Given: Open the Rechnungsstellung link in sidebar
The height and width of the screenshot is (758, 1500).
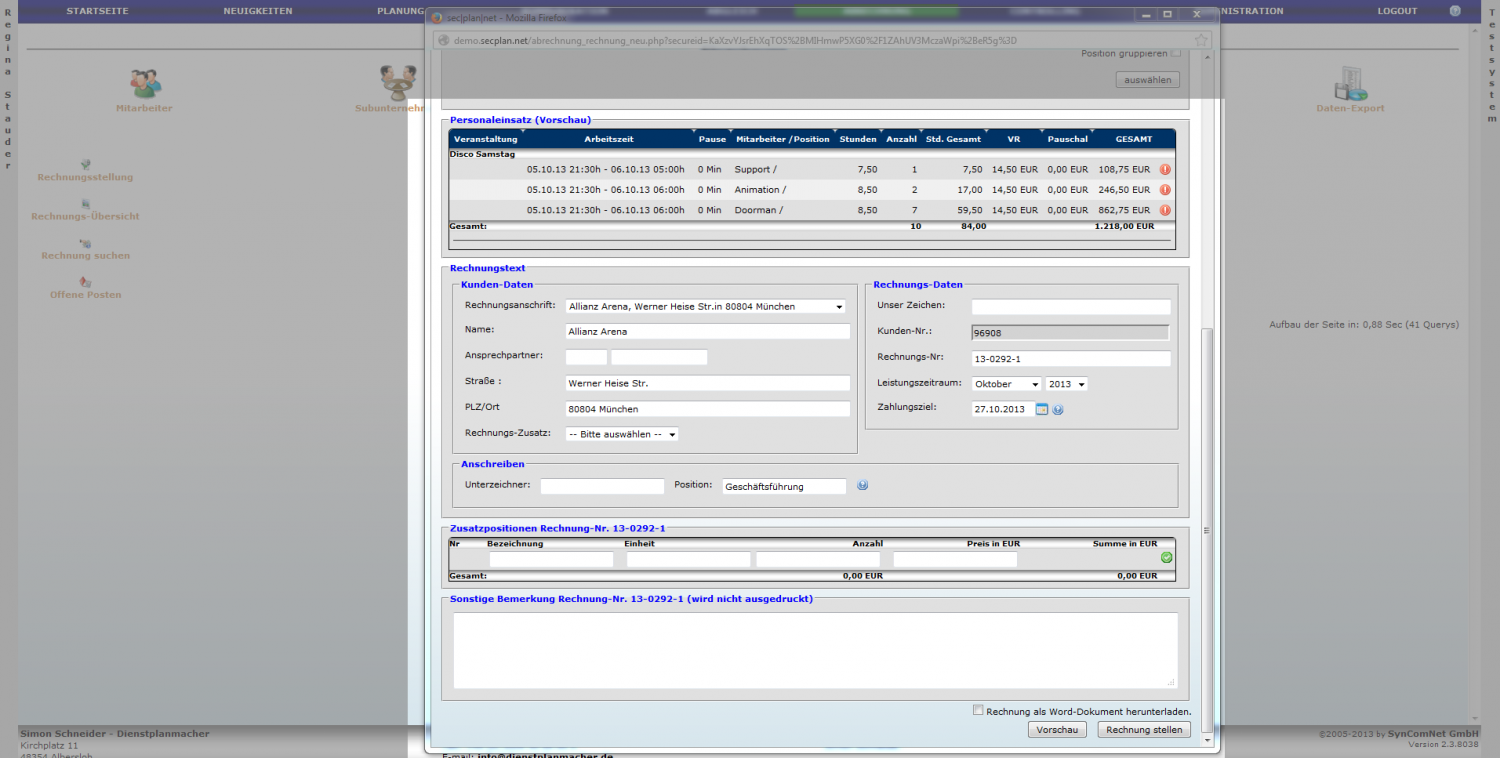Looking at the screenshot, I should coord(85,177).
